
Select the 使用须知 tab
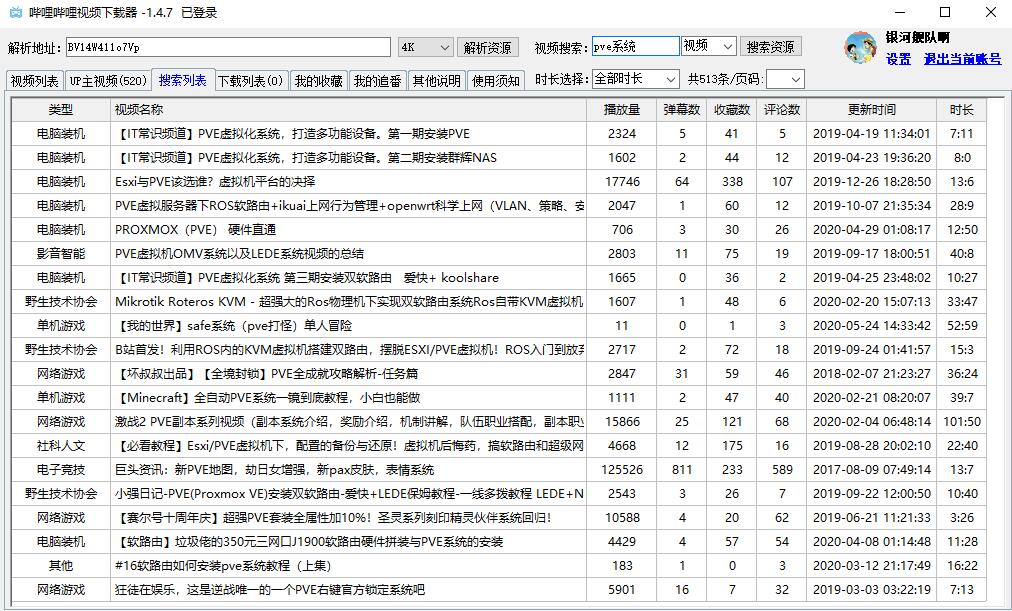[x=495, y=81]
